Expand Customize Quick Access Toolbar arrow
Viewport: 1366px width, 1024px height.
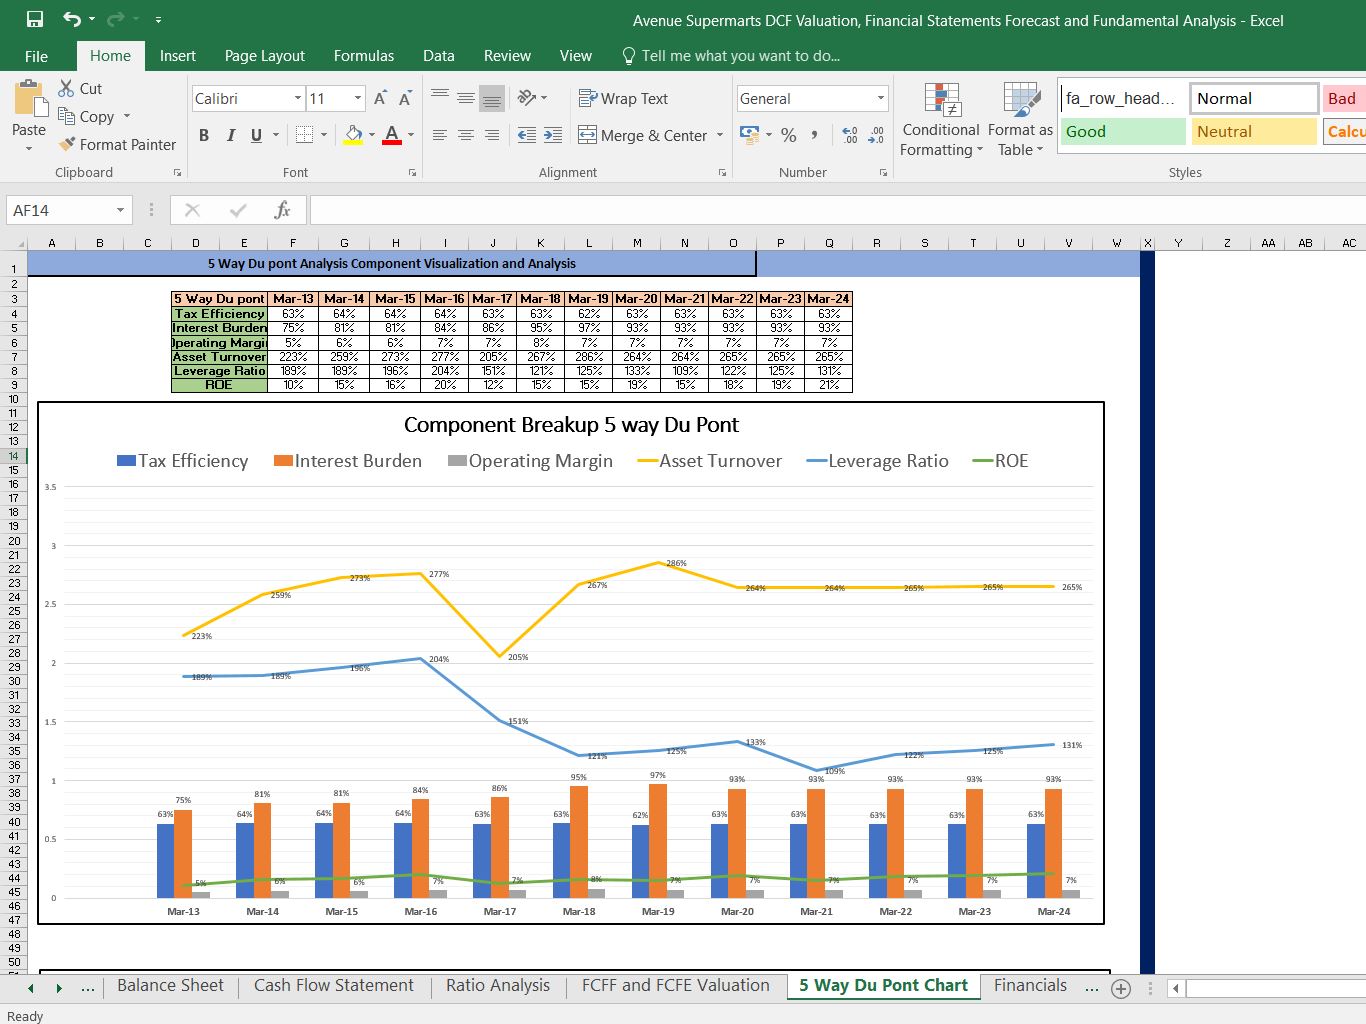pyautogui.click(x=159, y=19)
